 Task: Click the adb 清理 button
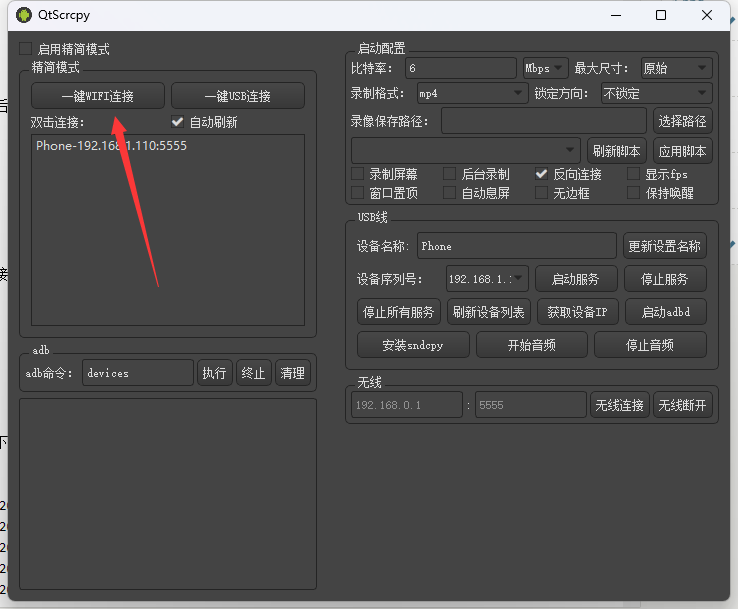[292, 373]
